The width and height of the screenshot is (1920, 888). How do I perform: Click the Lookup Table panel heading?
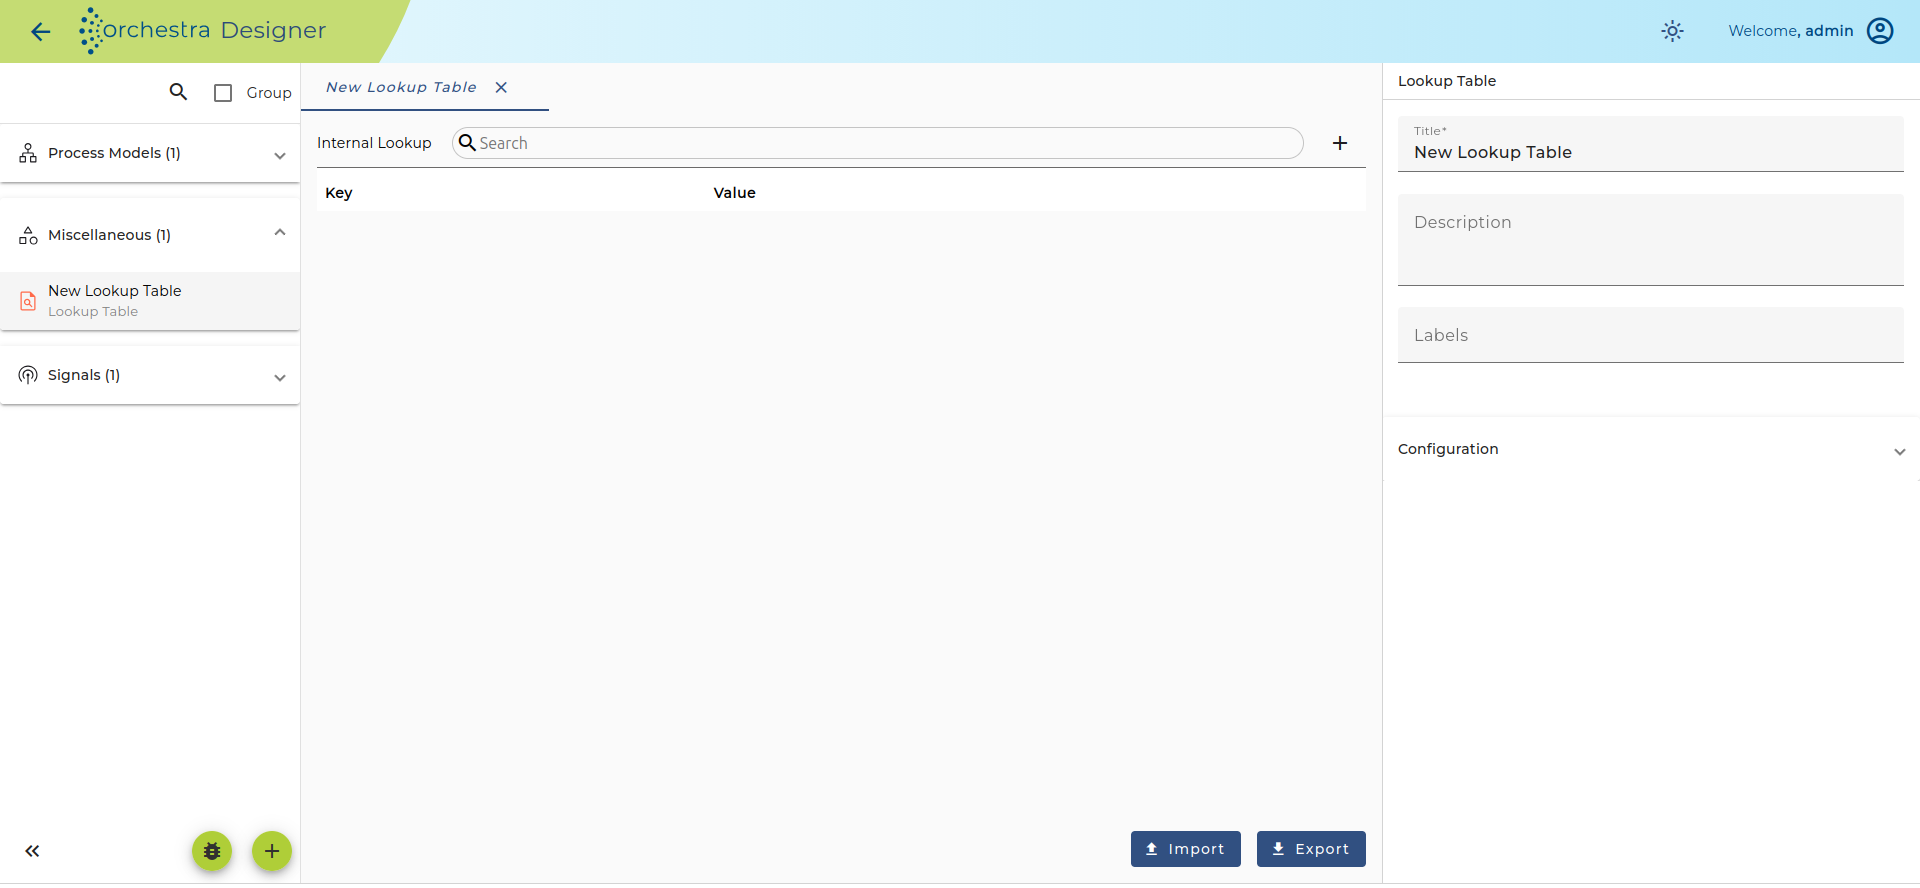tap(1447, 81)
